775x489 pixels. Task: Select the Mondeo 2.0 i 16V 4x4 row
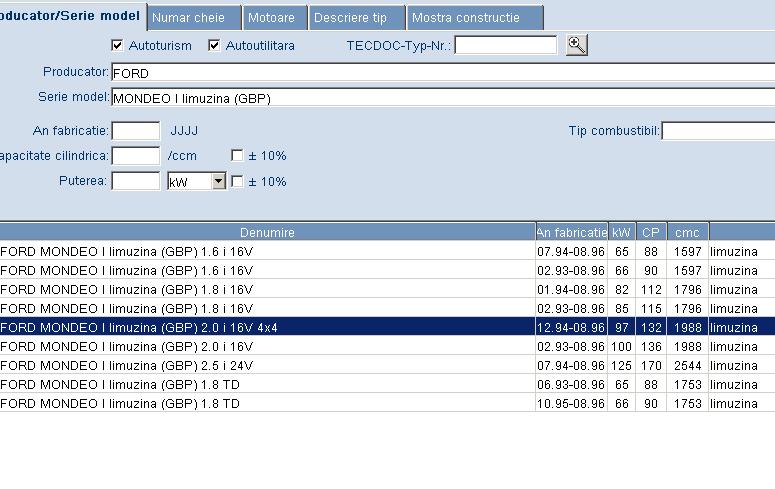[x=267, y=327]
